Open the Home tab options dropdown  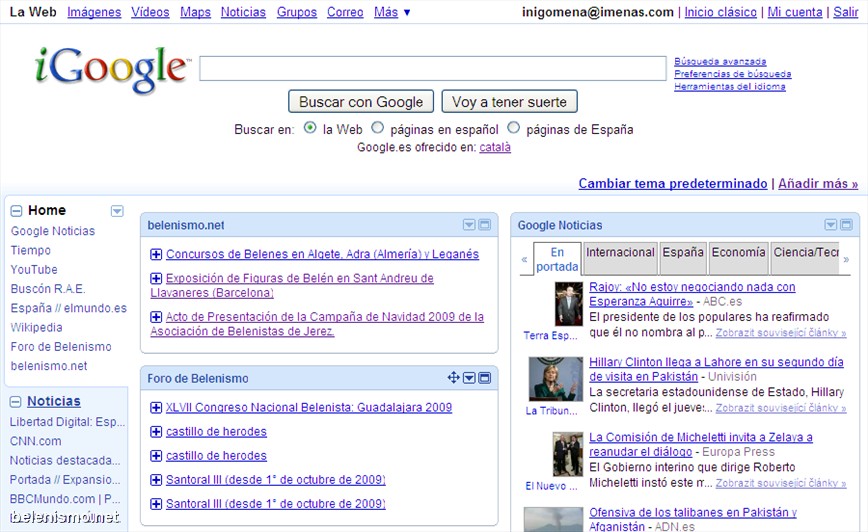[x=117, y=211]
